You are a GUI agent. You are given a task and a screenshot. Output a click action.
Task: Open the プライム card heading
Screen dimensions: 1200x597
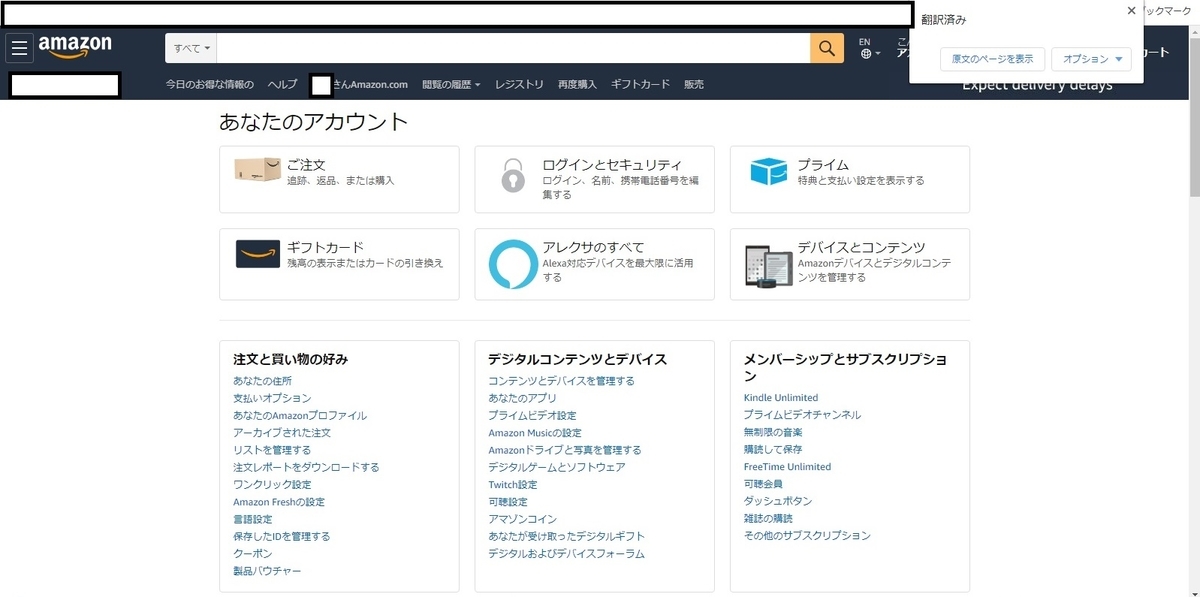(x=823, y=165)
